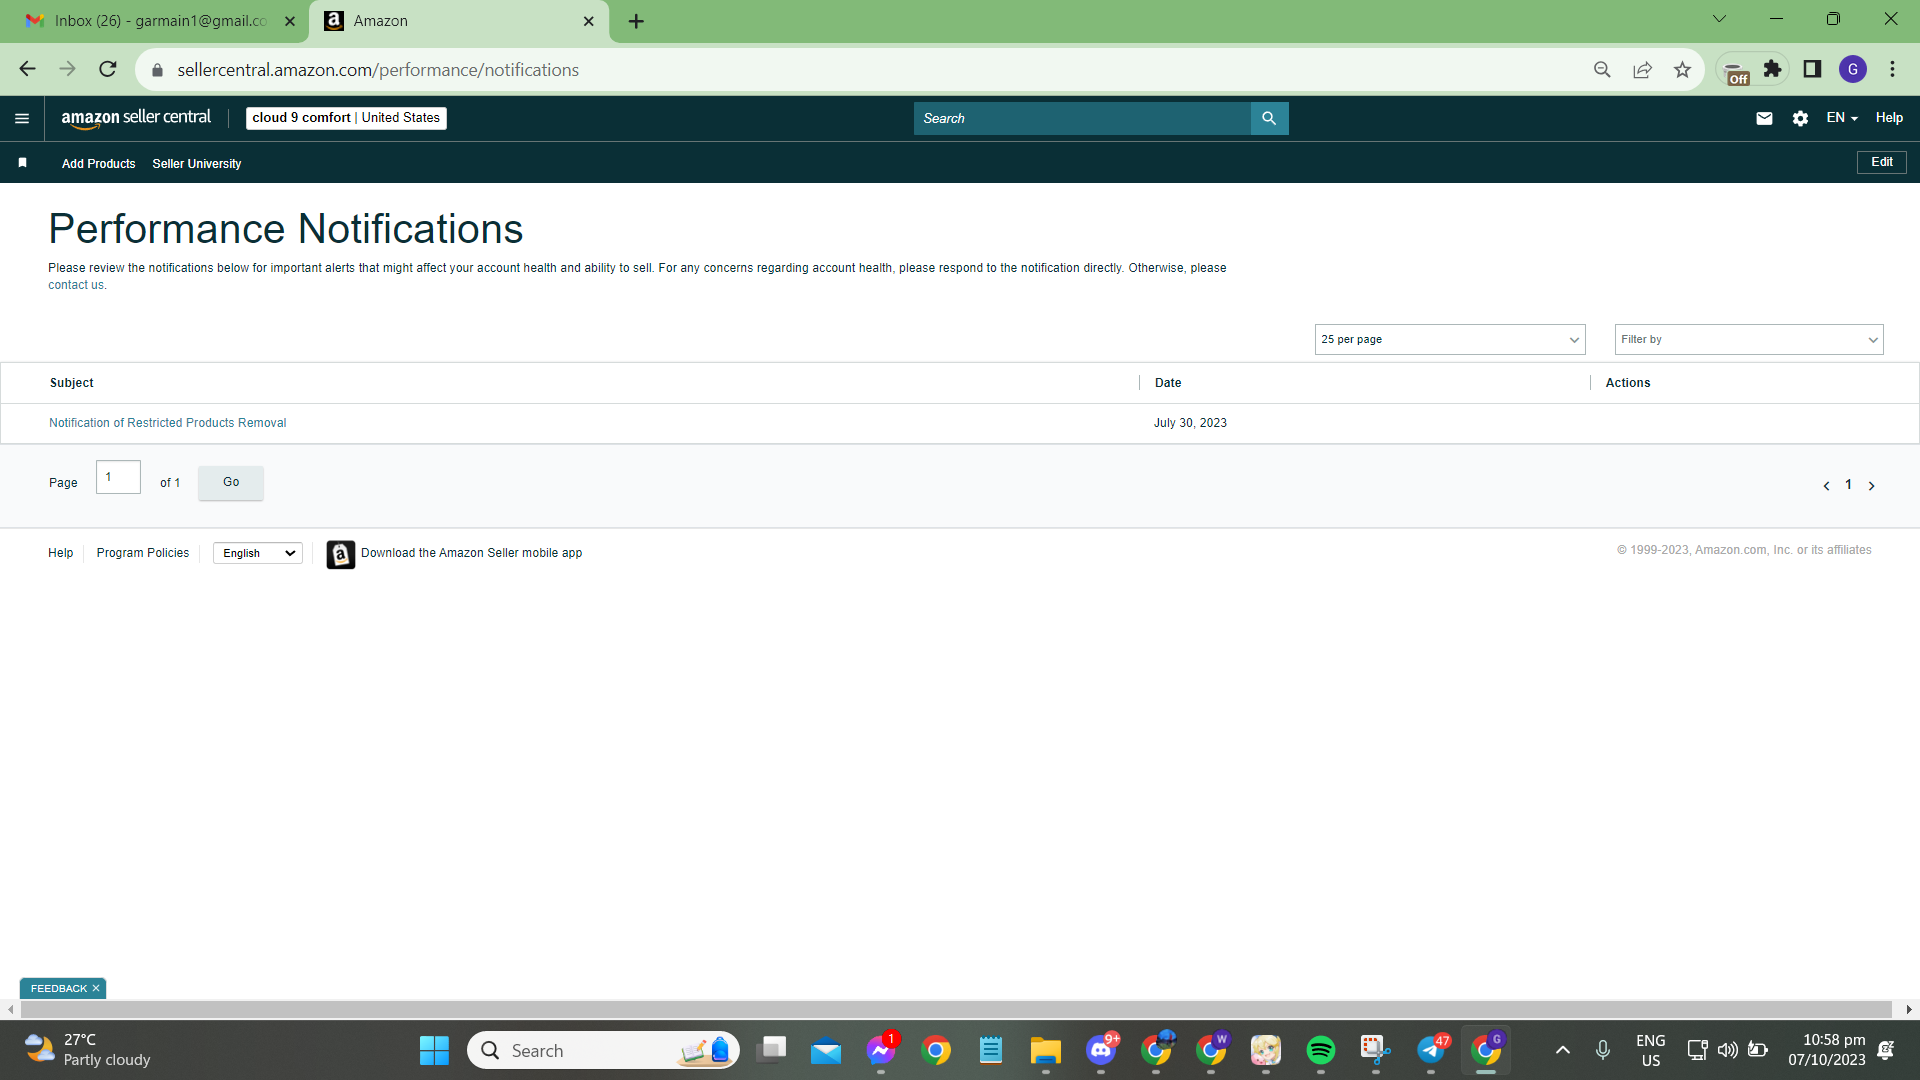The image size is (1920, 1080).
Task: Bookmark this page with star icon
Action: point(1682,69)
